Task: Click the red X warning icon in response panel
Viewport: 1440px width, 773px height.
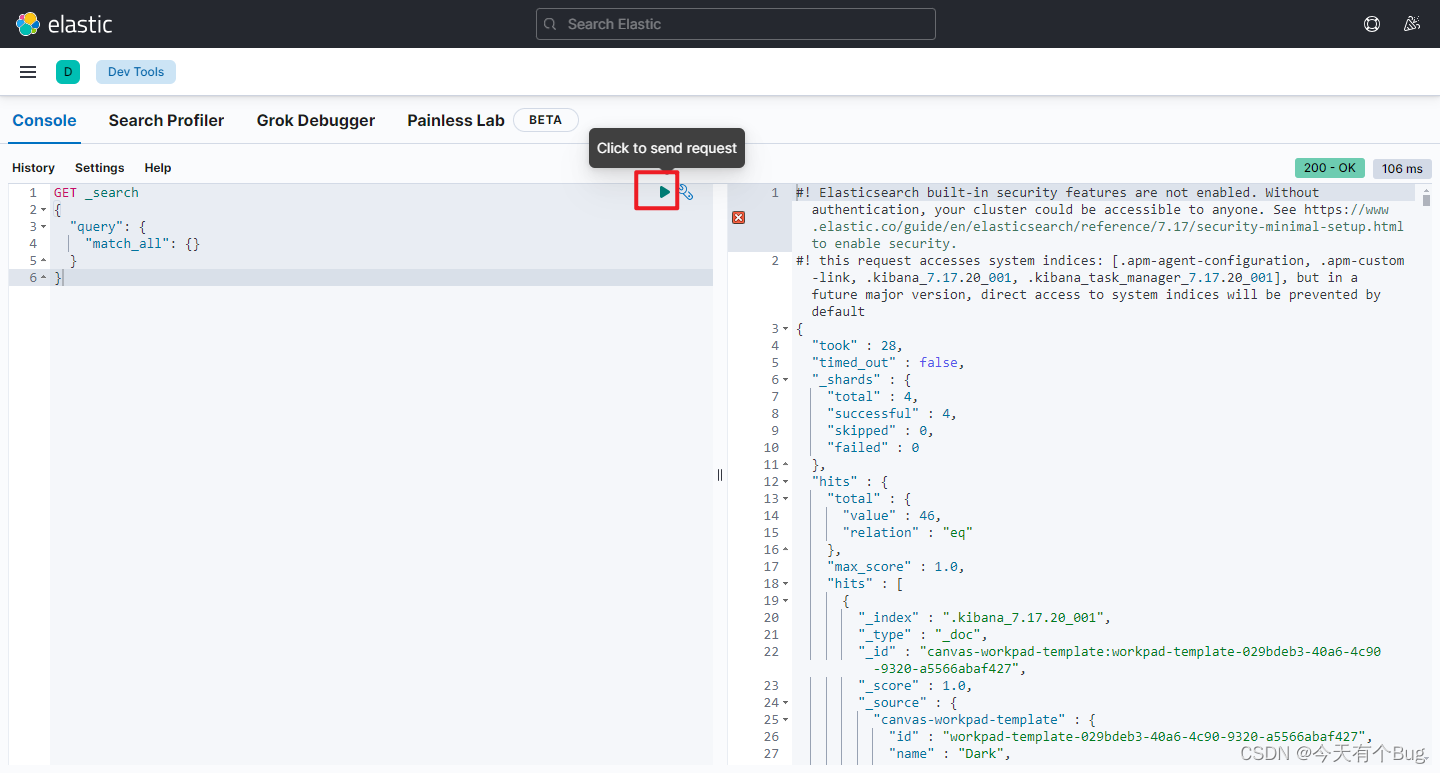Action: pyautogui.click(x=738, y=217)
